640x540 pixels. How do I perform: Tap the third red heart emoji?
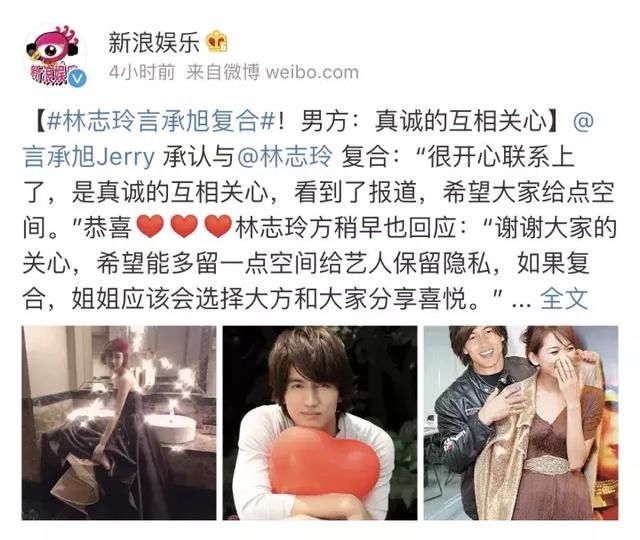point(218,226)
